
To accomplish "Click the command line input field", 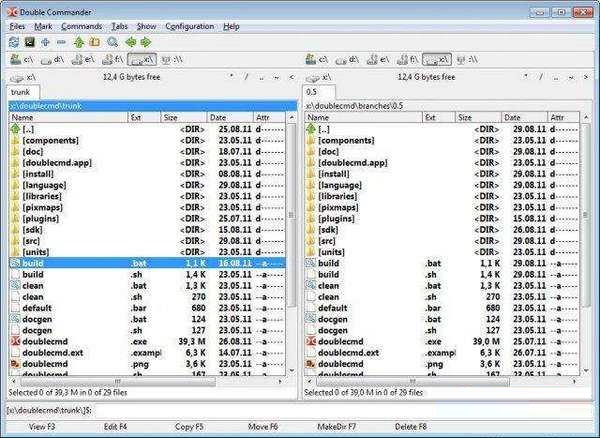I will 342,410.
